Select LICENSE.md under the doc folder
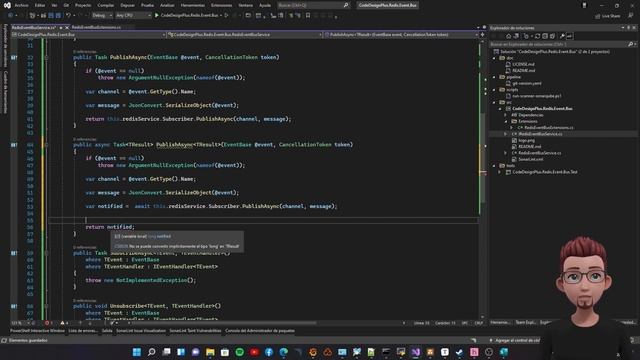640x360 pixels. click(523, 64)
